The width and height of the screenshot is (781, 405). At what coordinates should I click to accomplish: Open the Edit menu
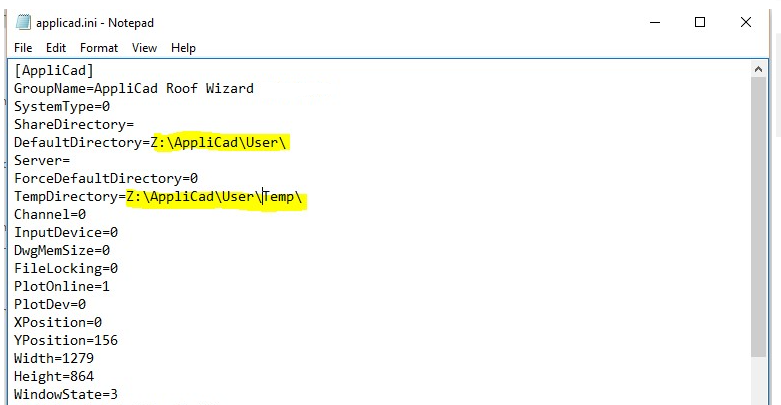point(56,48)
